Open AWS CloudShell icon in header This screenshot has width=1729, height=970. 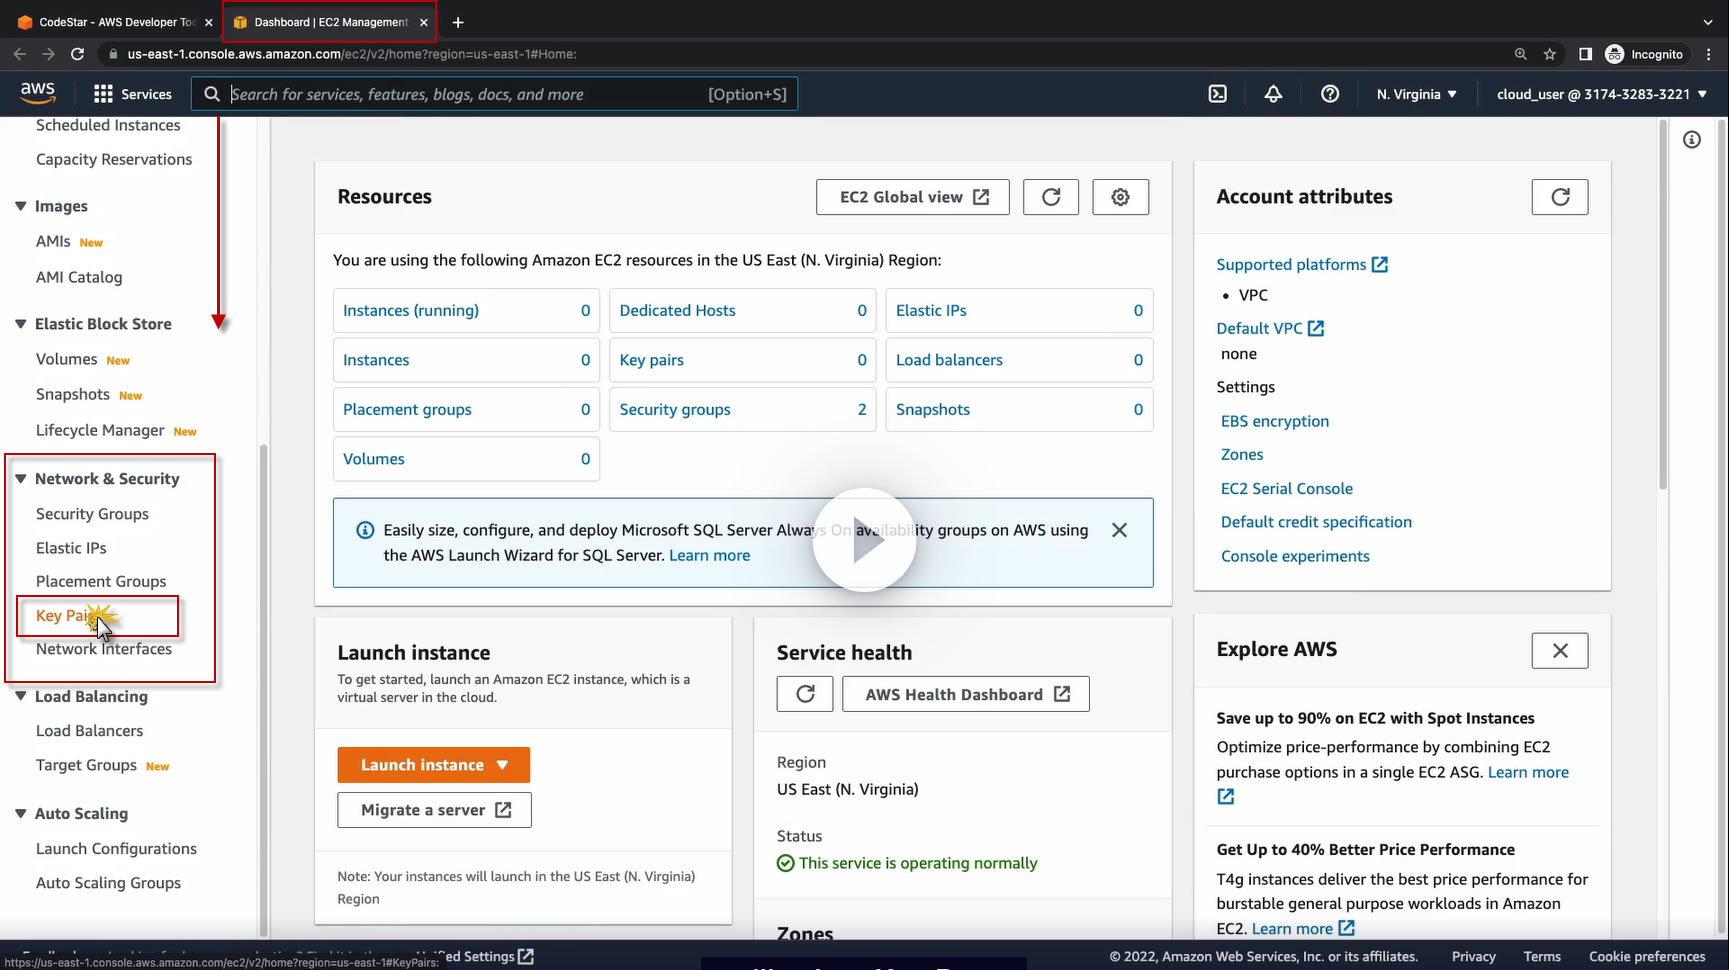(x=1217, y=94)
